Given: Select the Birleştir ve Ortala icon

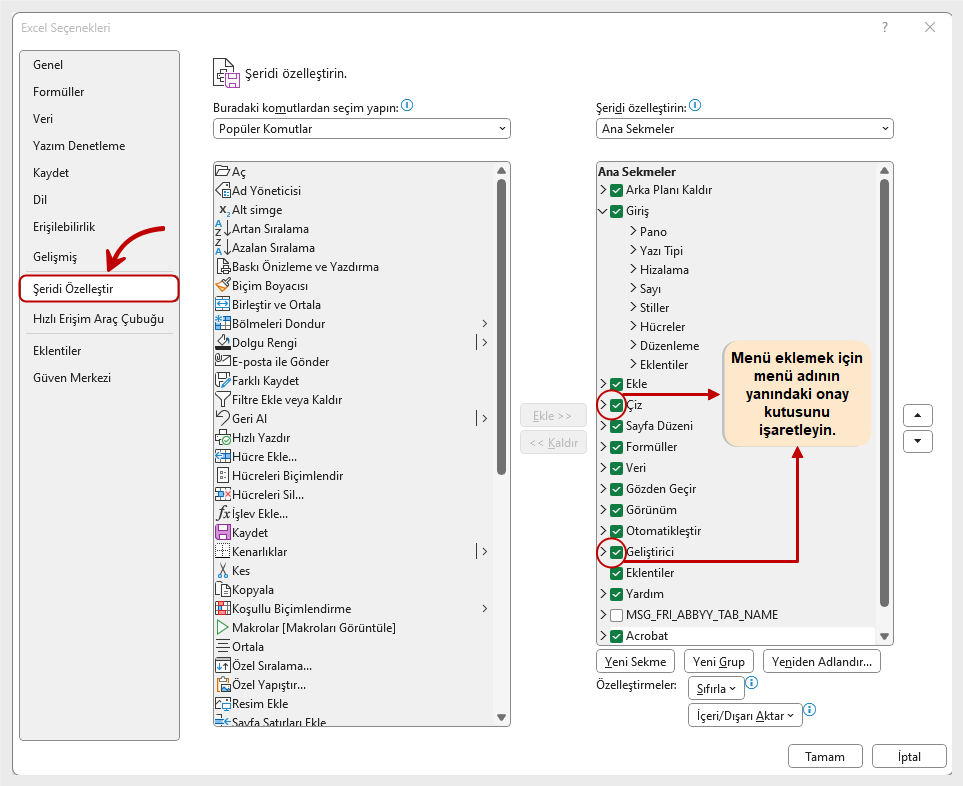Looking at the screenshot, I should click(222, 305).
